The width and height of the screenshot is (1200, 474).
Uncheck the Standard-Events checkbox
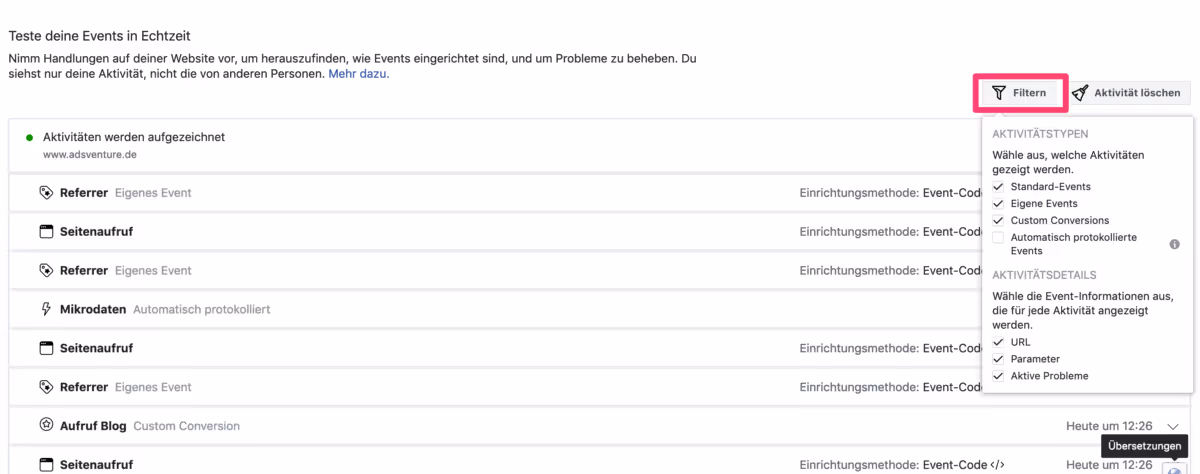coord(998,187)
